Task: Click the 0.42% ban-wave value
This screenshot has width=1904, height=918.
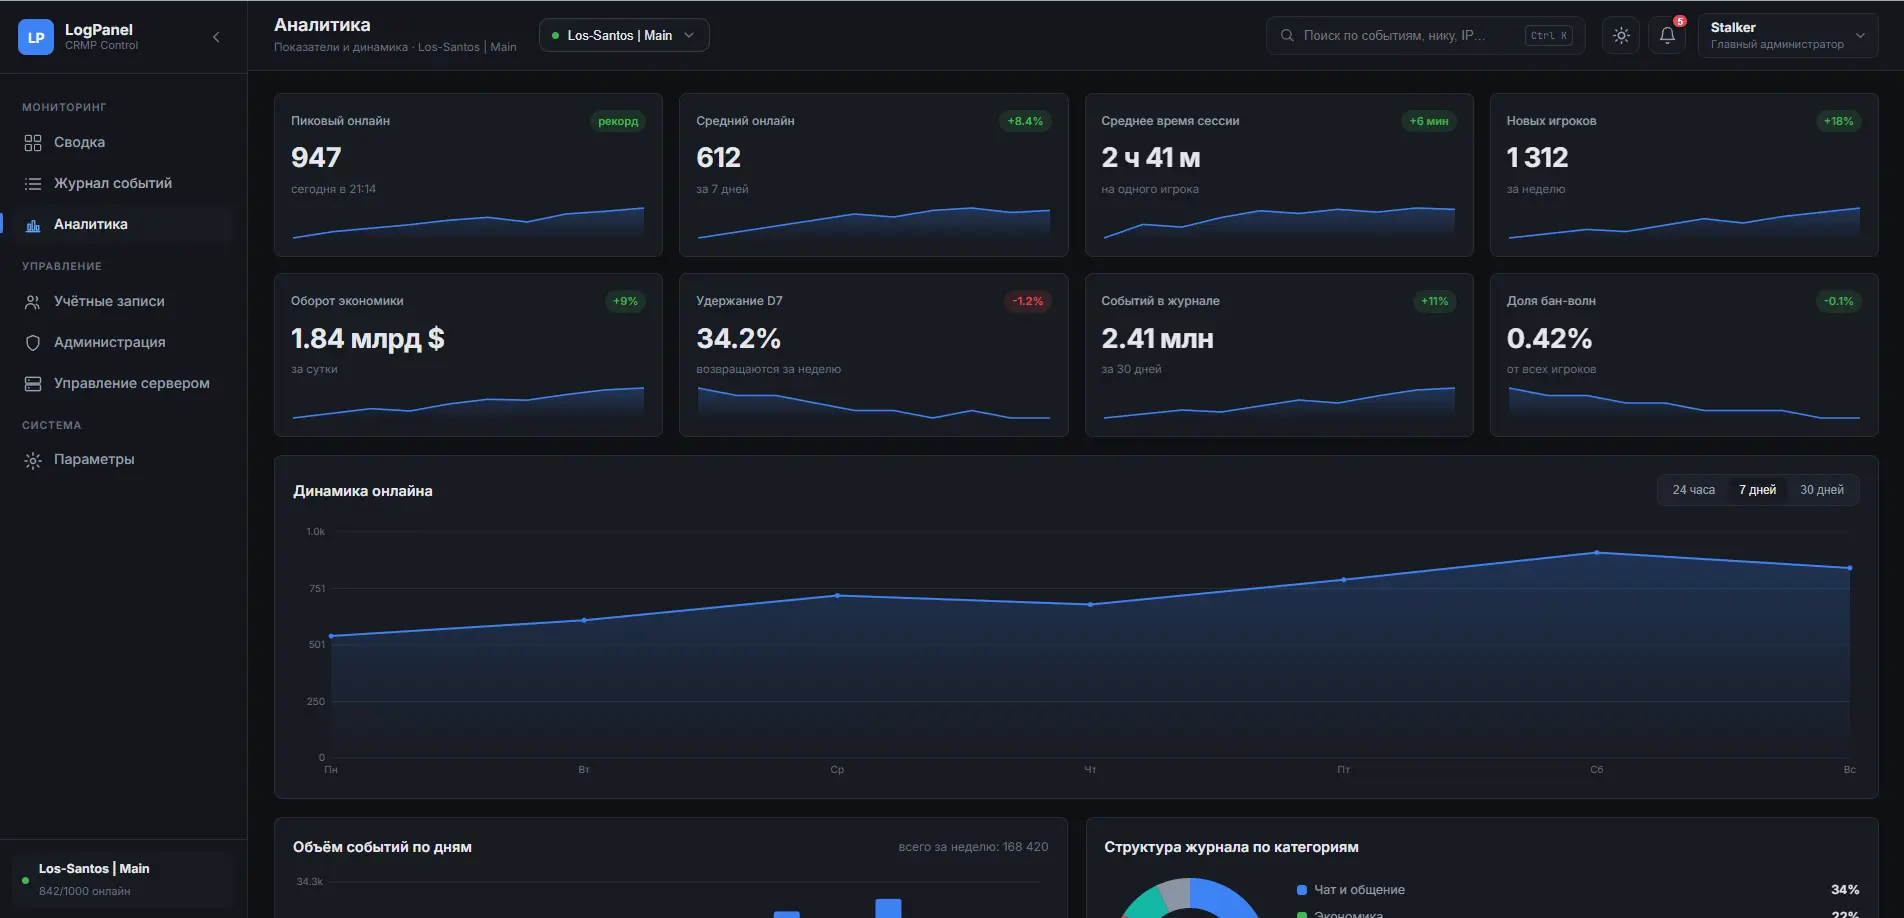Action: [x=1549, y=339]
